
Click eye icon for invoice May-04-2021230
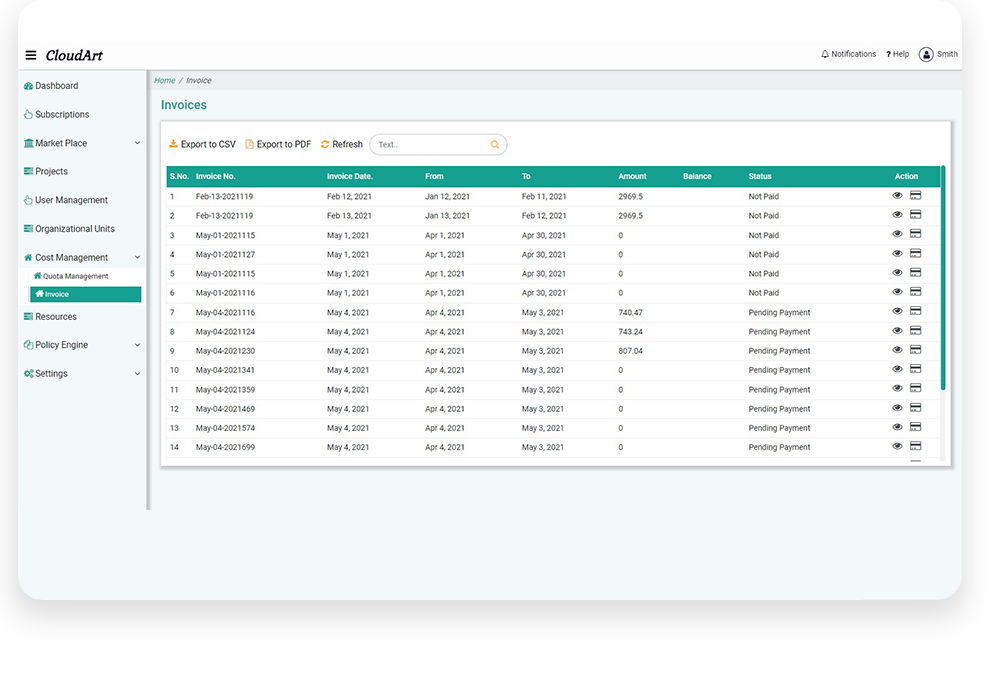[x=897, y=350]
